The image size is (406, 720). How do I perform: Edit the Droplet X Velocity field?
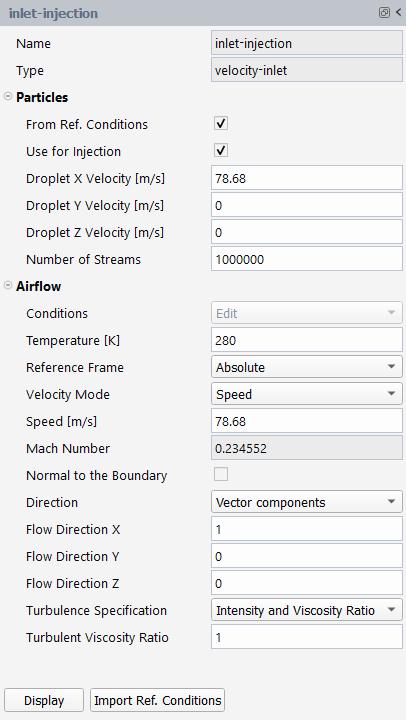point(307,178)
